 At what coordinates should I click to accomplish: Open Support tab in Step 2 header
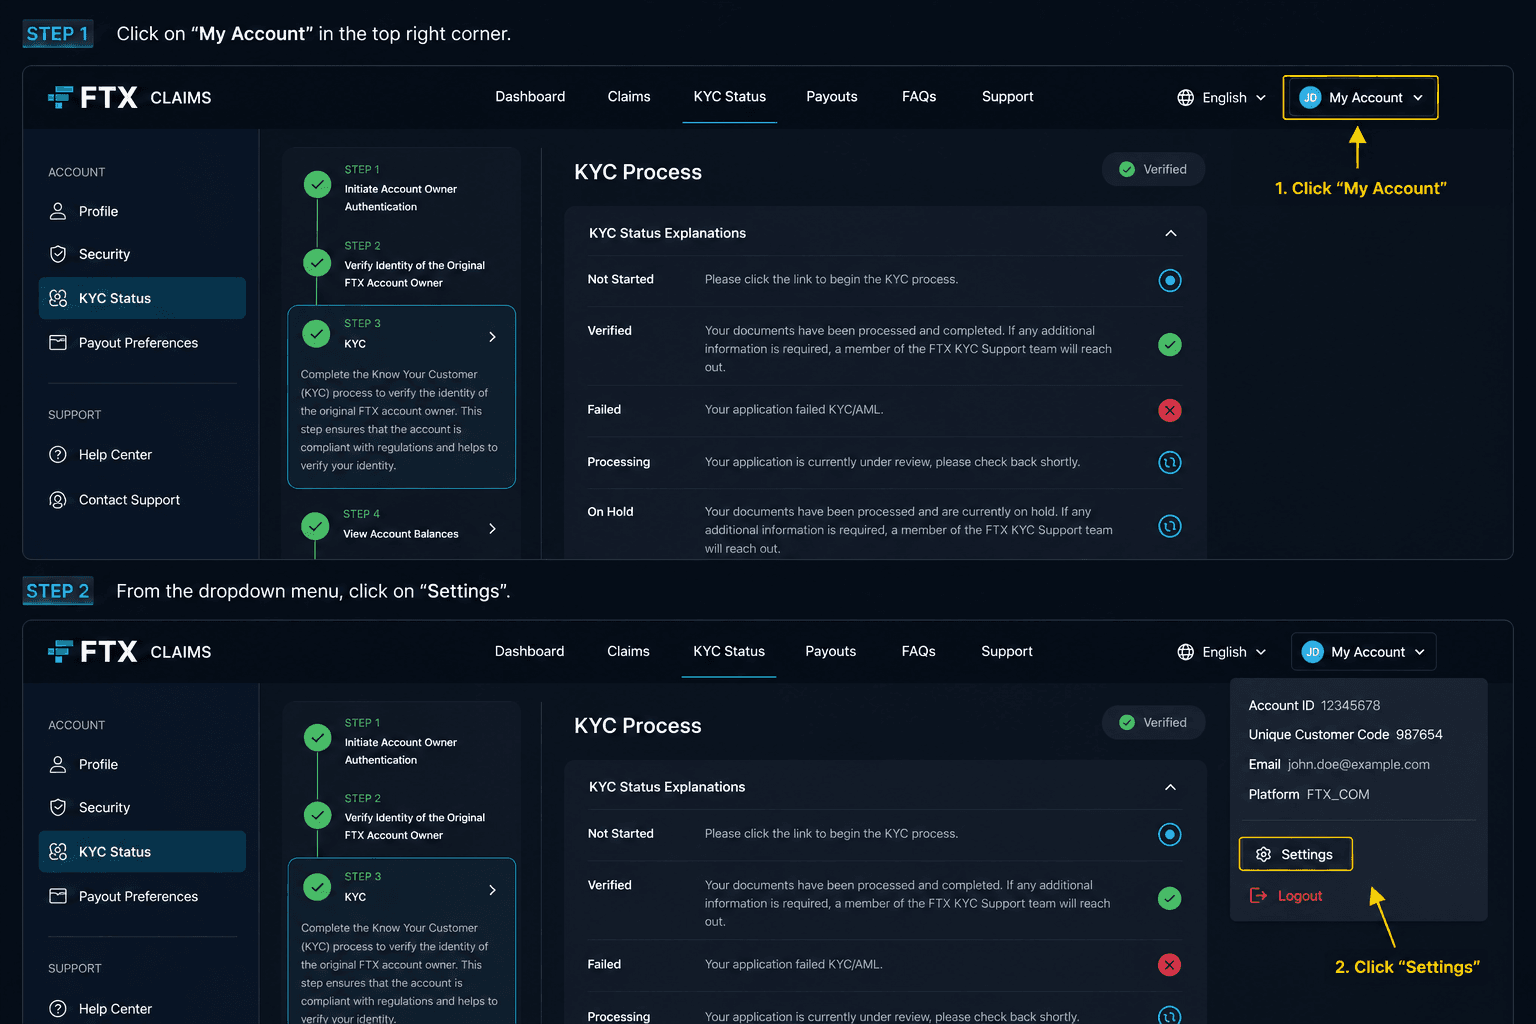point(1007,651)
